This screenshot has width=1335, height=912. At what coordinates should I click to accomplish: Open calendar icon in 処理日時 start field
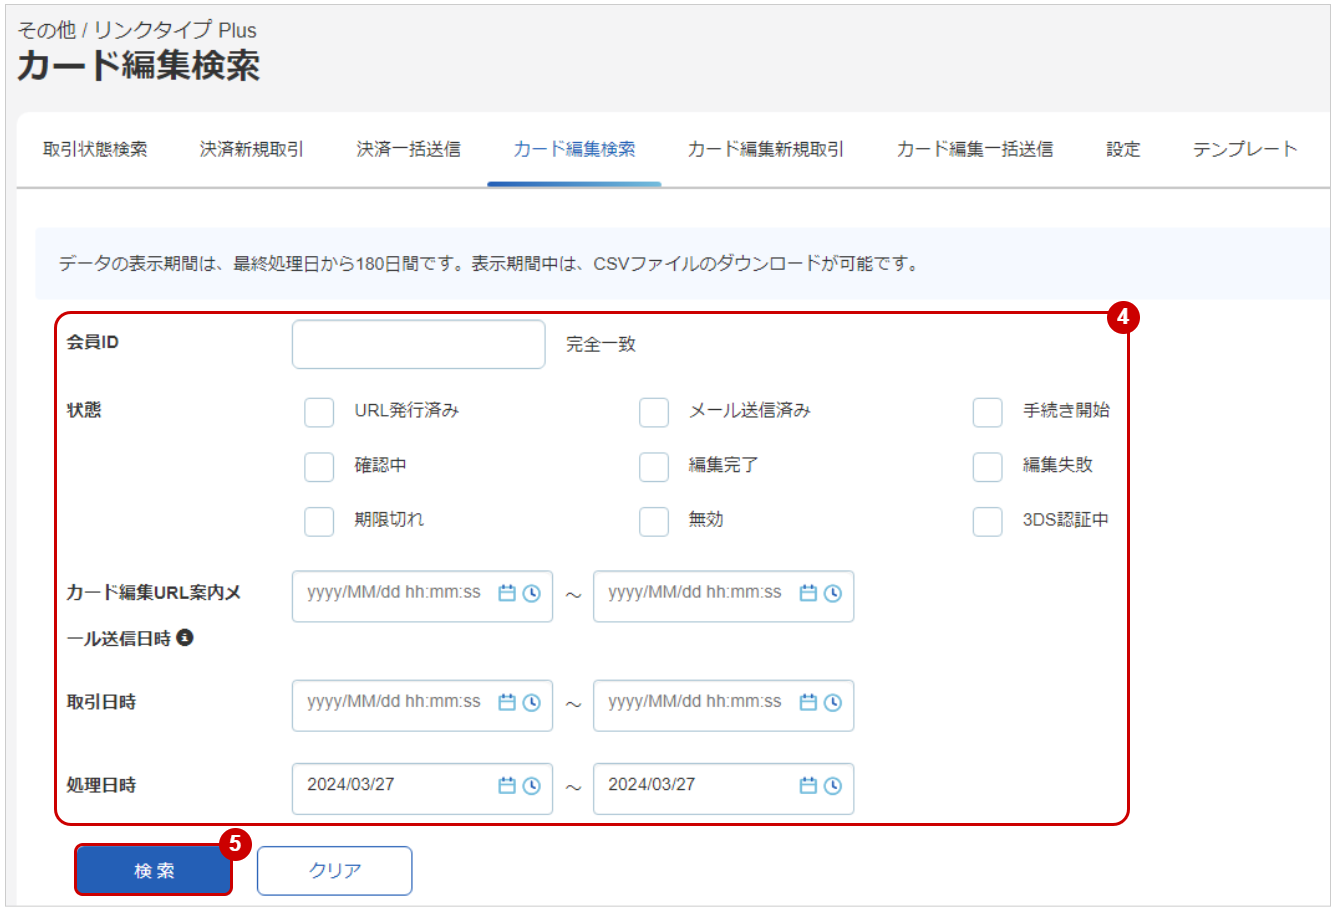click(507, 786)
